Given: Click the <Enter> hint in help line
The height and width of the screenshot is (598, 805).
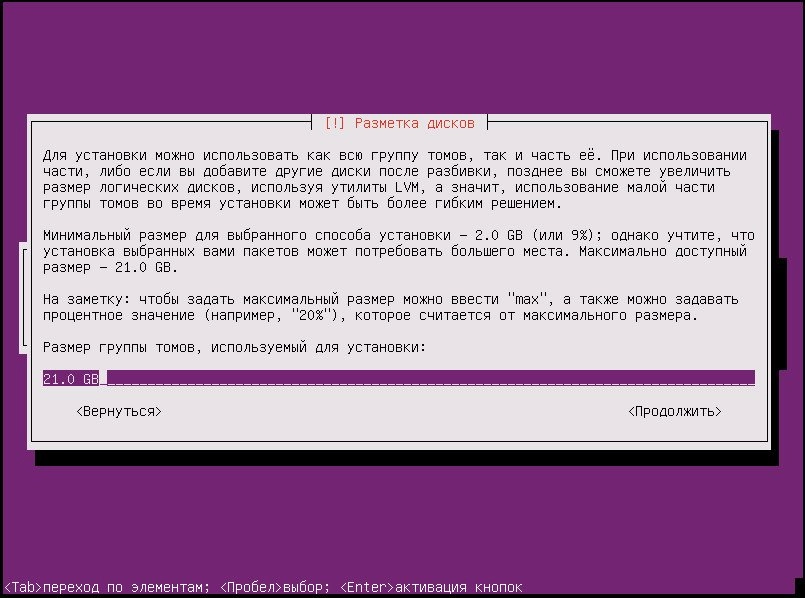Looking at the screenshot, I should click(367, 586).
